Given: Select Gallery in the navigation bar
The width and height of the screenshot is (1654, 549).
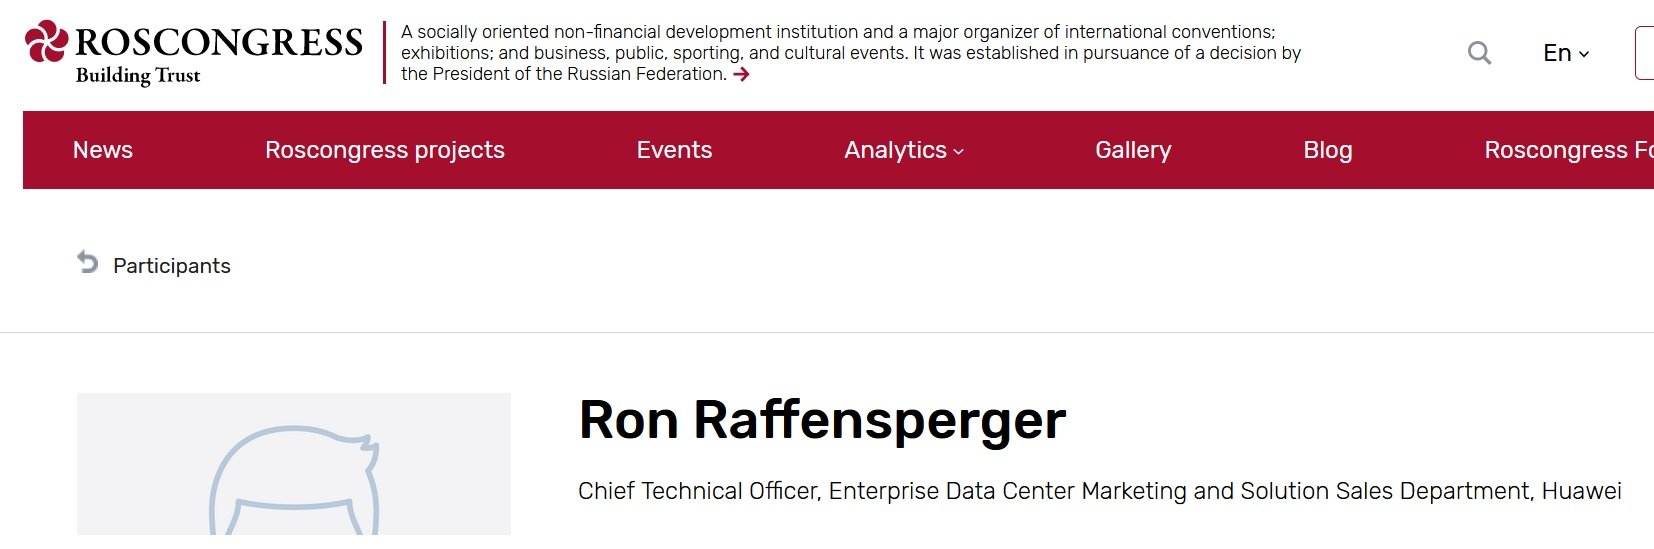Looking at the screenshot, I should click(1133, 150).
